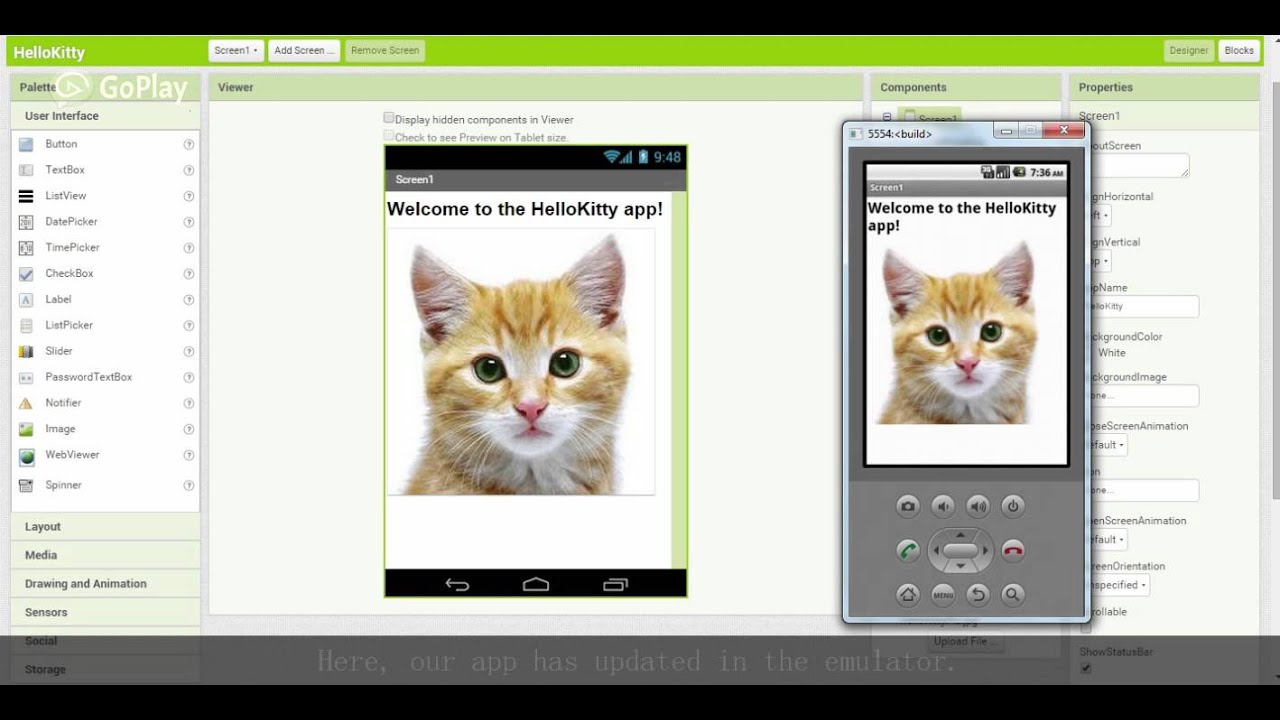Select the TextBox component icon
Screen dimensions: 1280x720
(x=26, y=170)
